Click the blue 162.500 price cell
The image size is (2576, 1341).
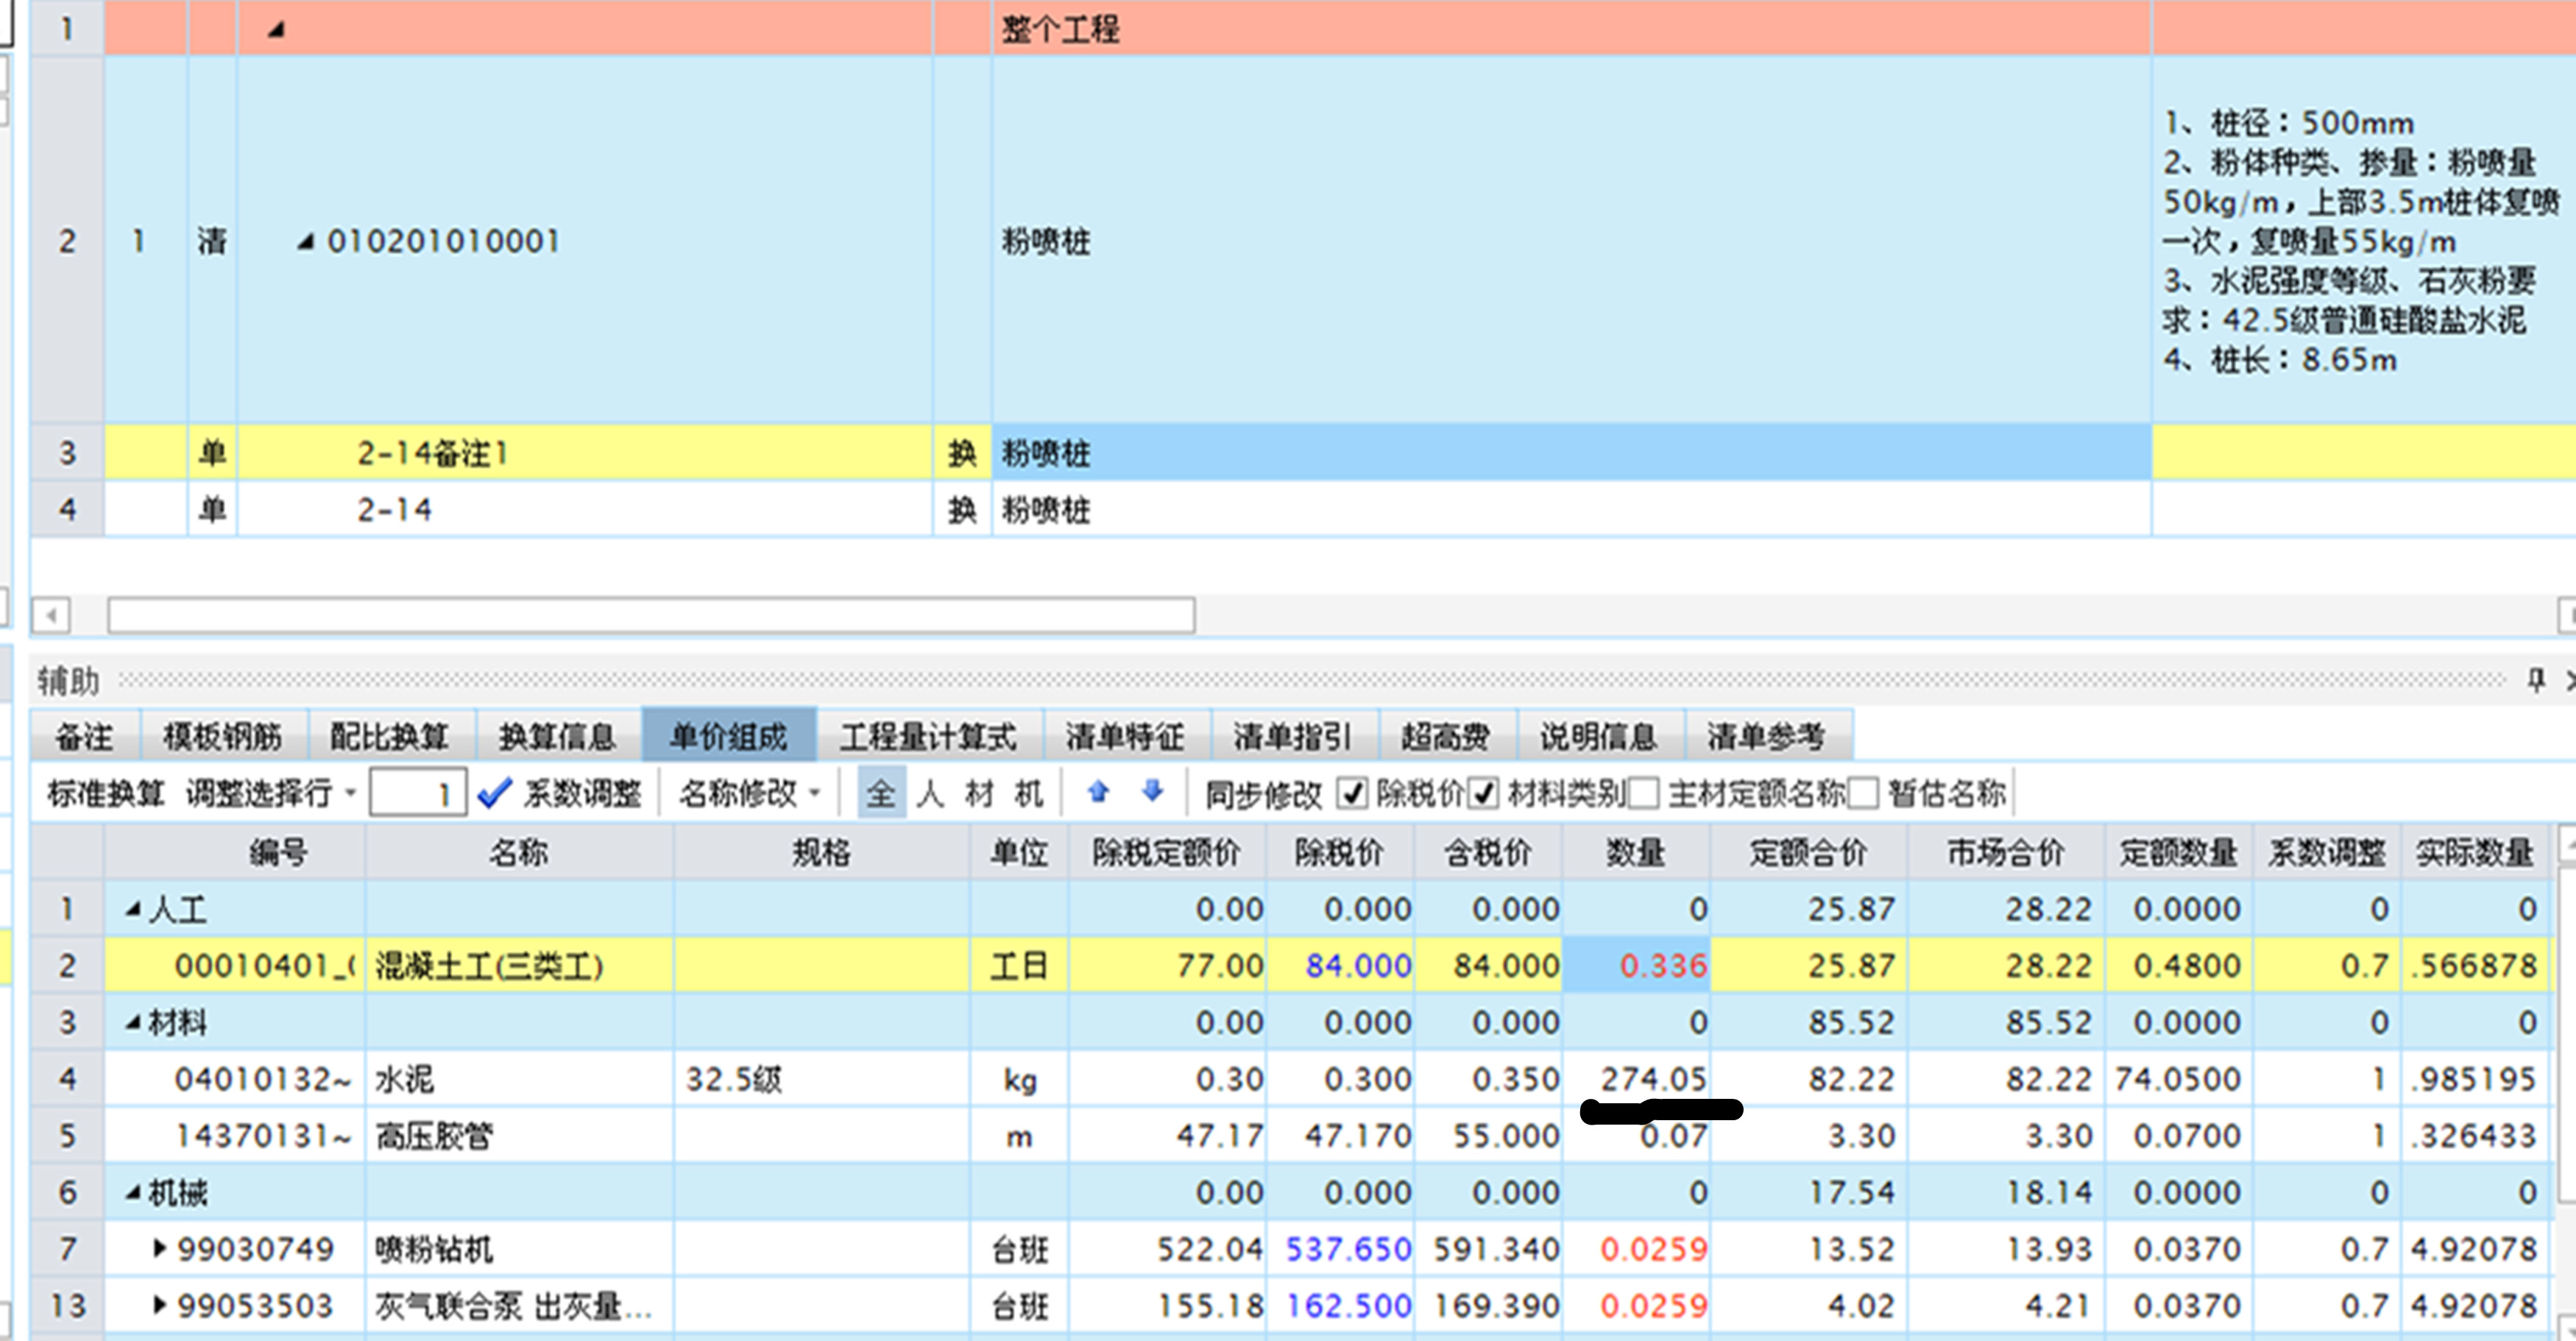point(1340,1305)
